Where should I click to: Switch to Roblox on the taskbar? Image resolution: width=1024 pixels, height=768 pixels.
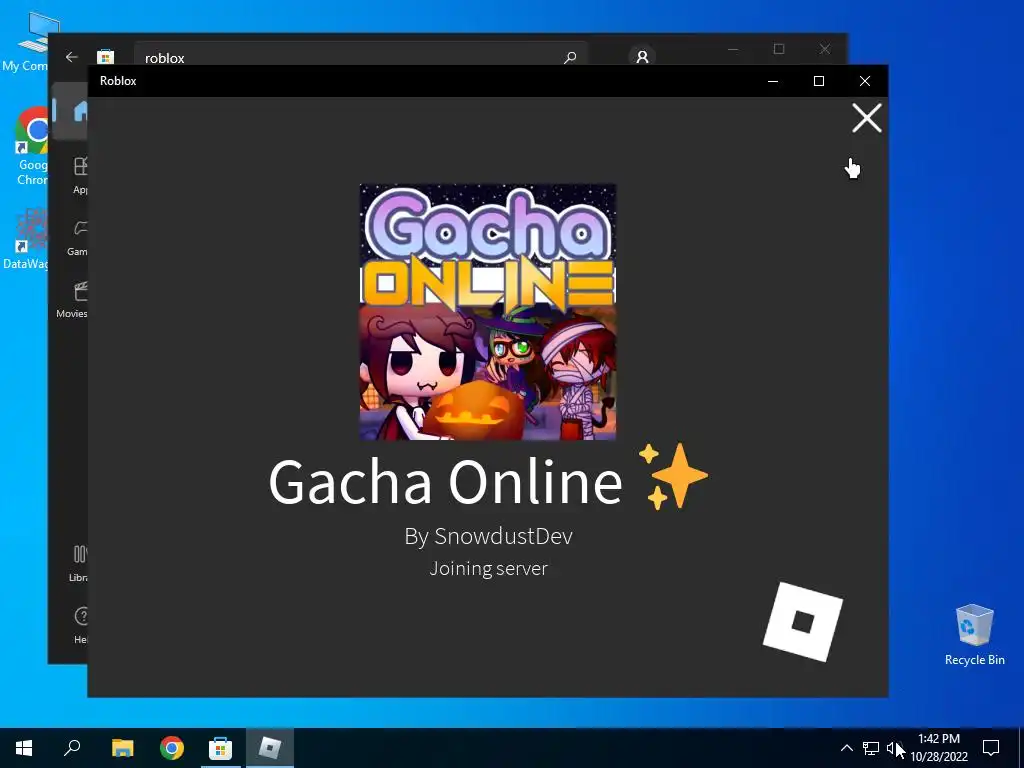click(x=270, y=748)
